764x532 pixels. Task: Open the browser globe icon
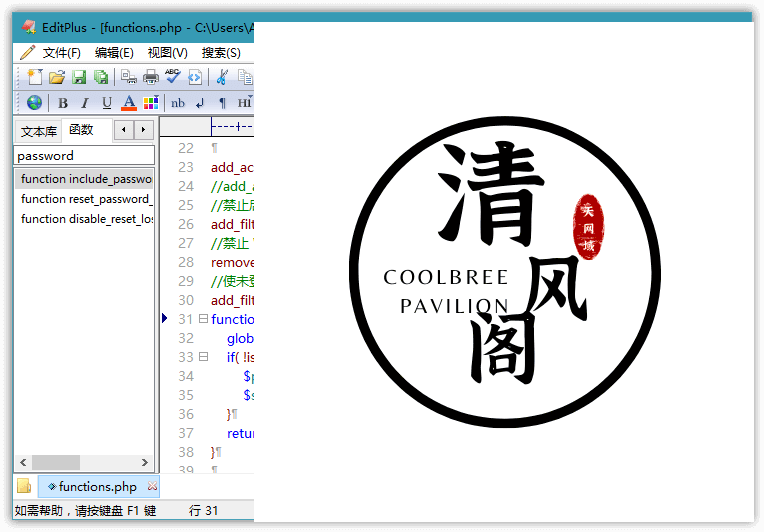(x=35, y=103)
